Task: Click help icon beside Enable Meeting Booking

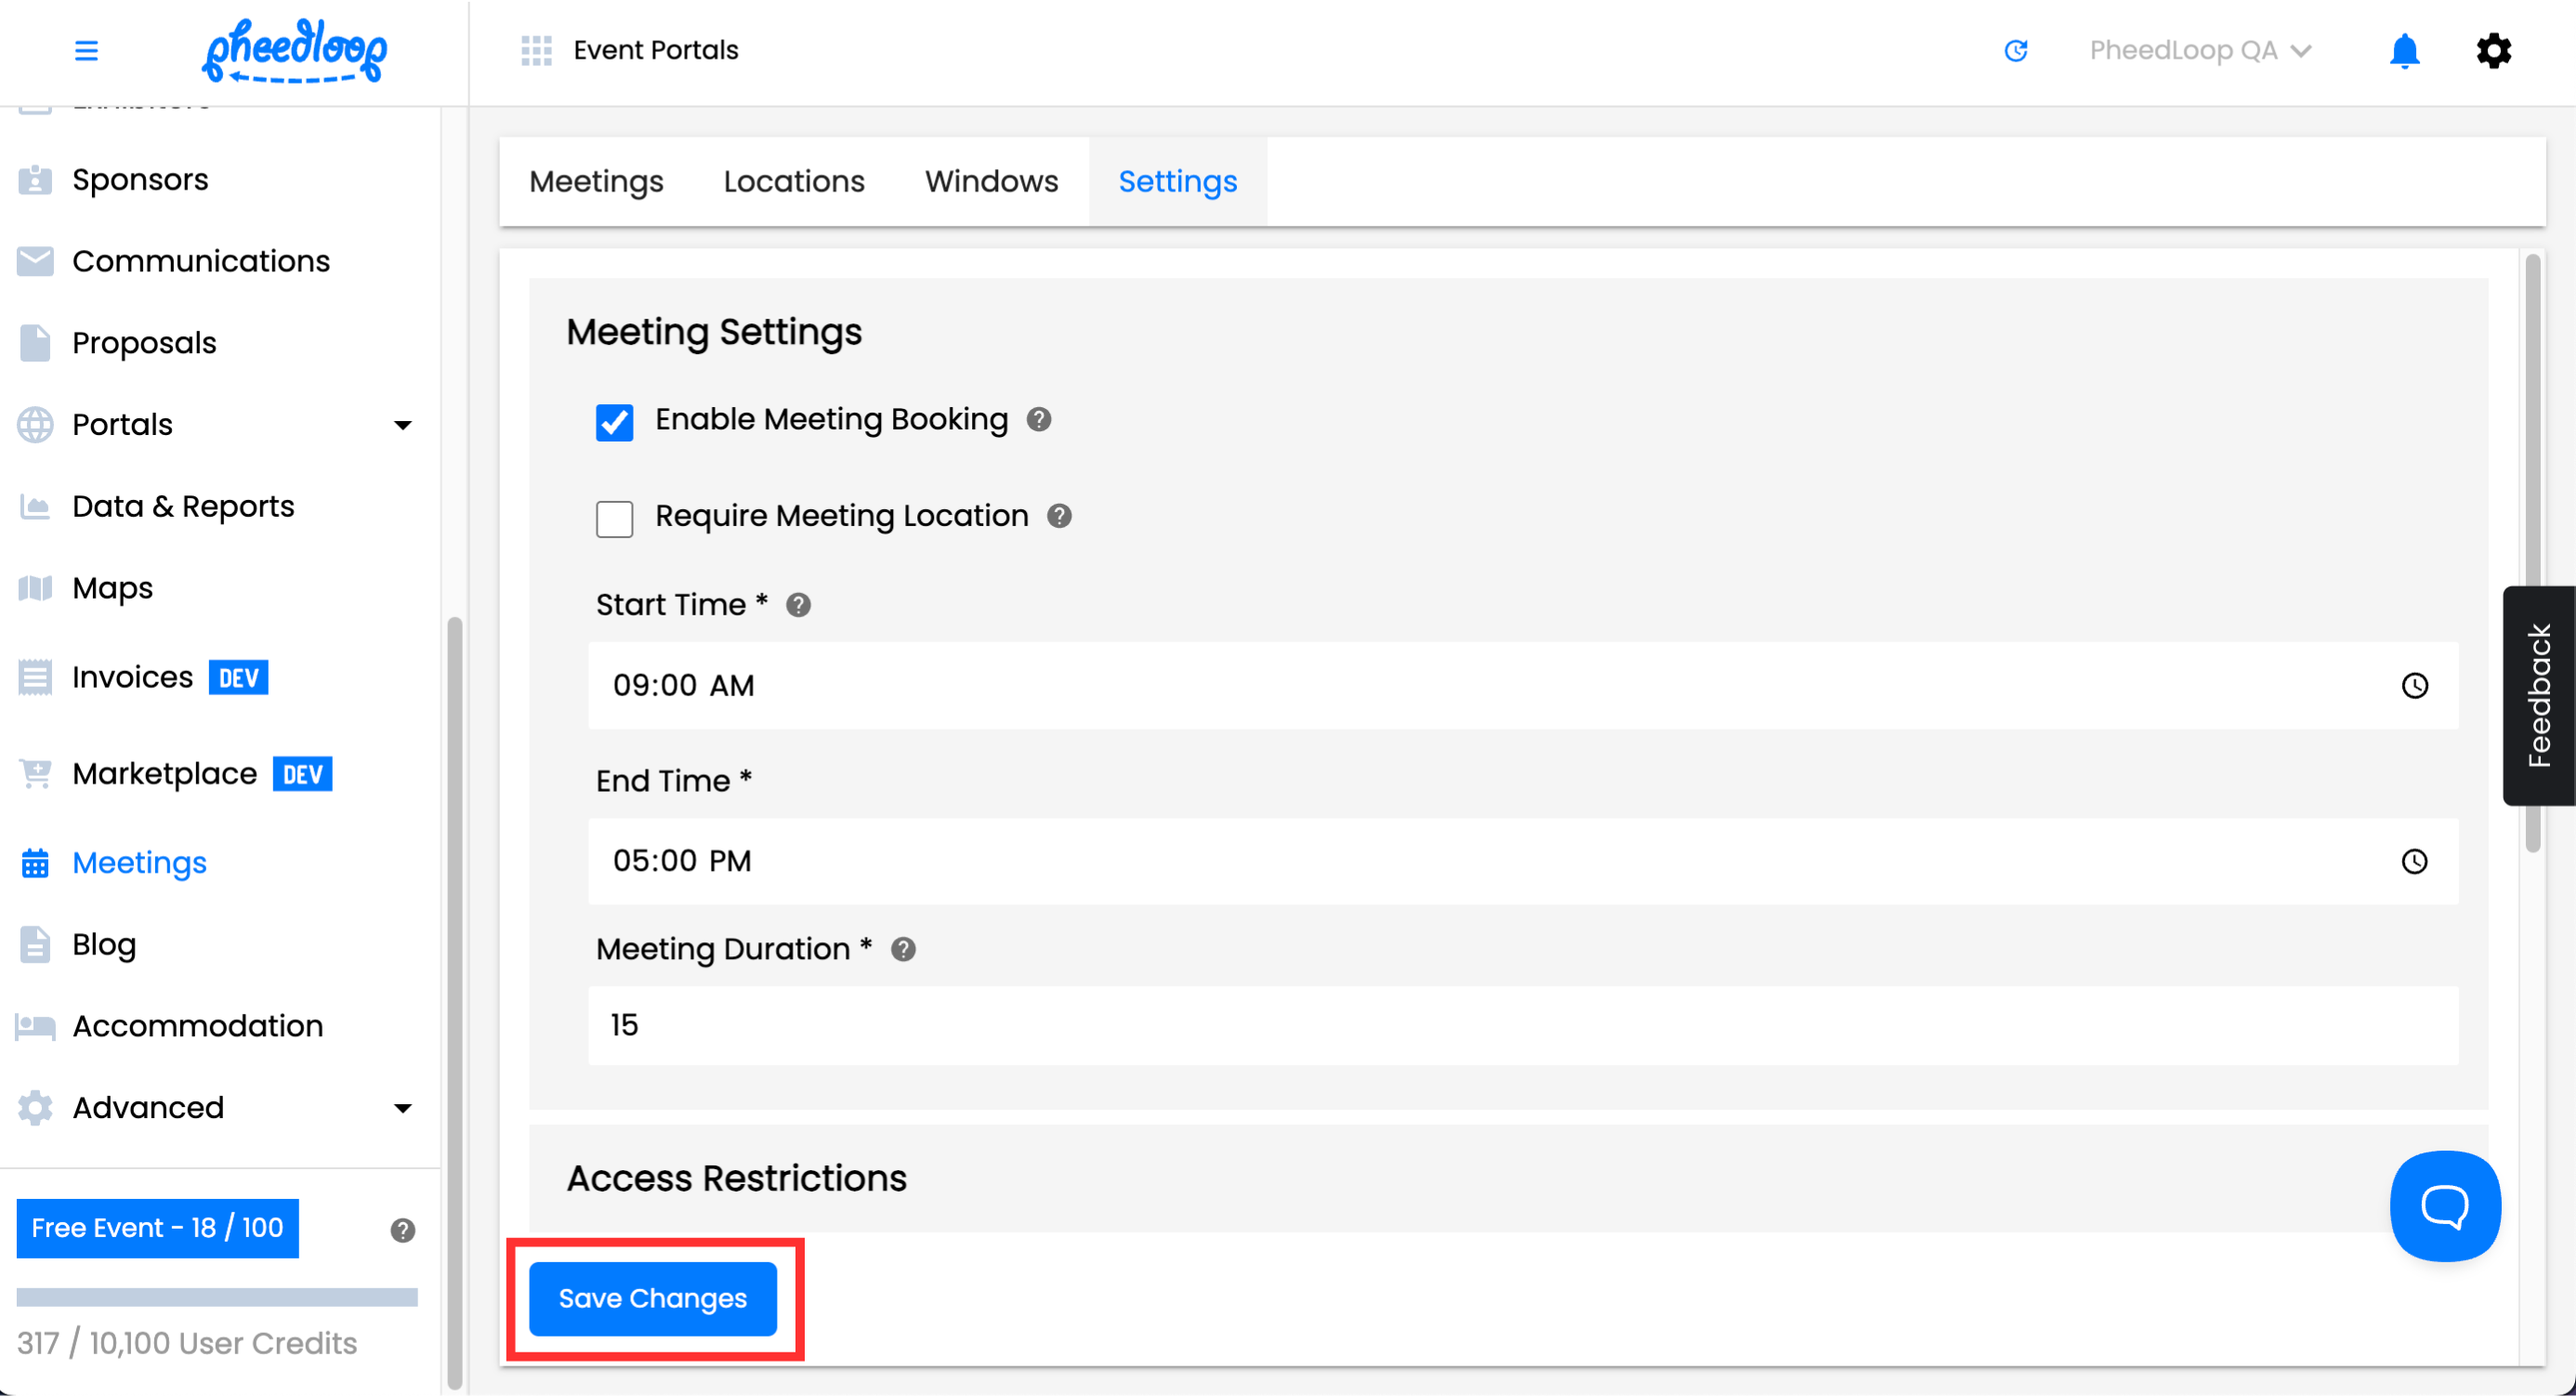Action: [x=1038, y=419]
